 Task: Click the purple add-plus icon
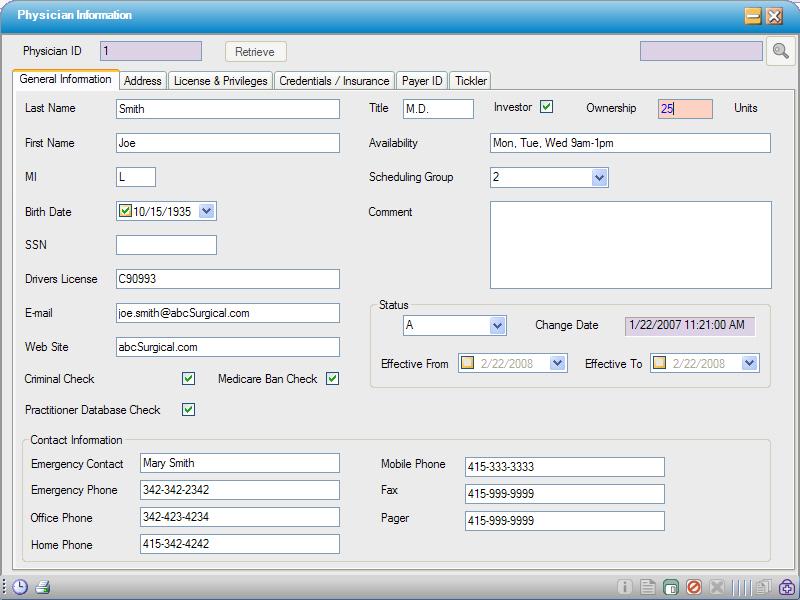[786, 587]
